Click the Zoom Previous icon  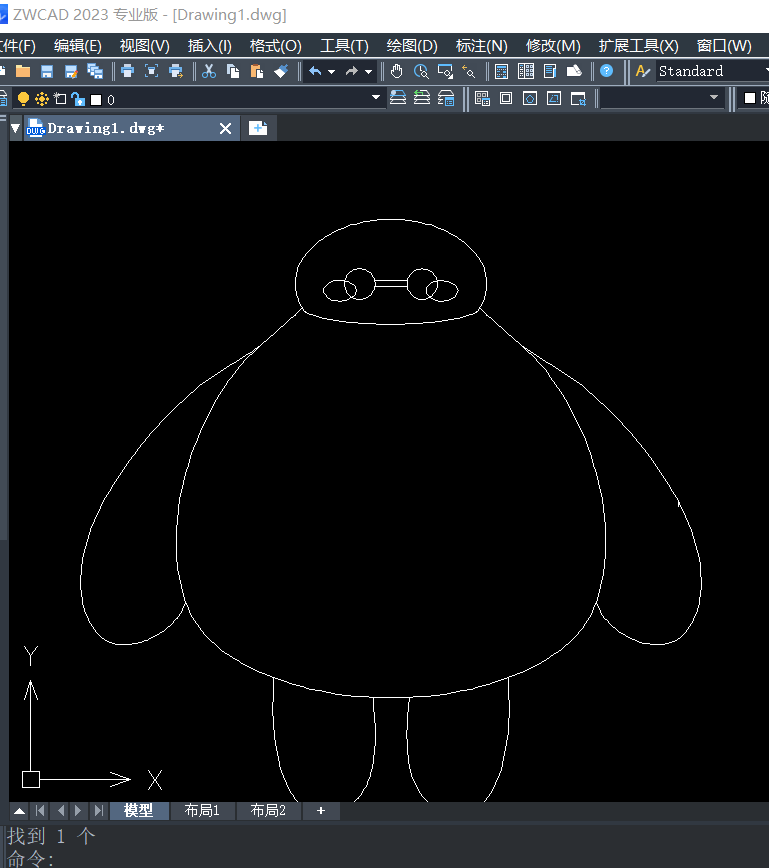[x=469, y=71]
